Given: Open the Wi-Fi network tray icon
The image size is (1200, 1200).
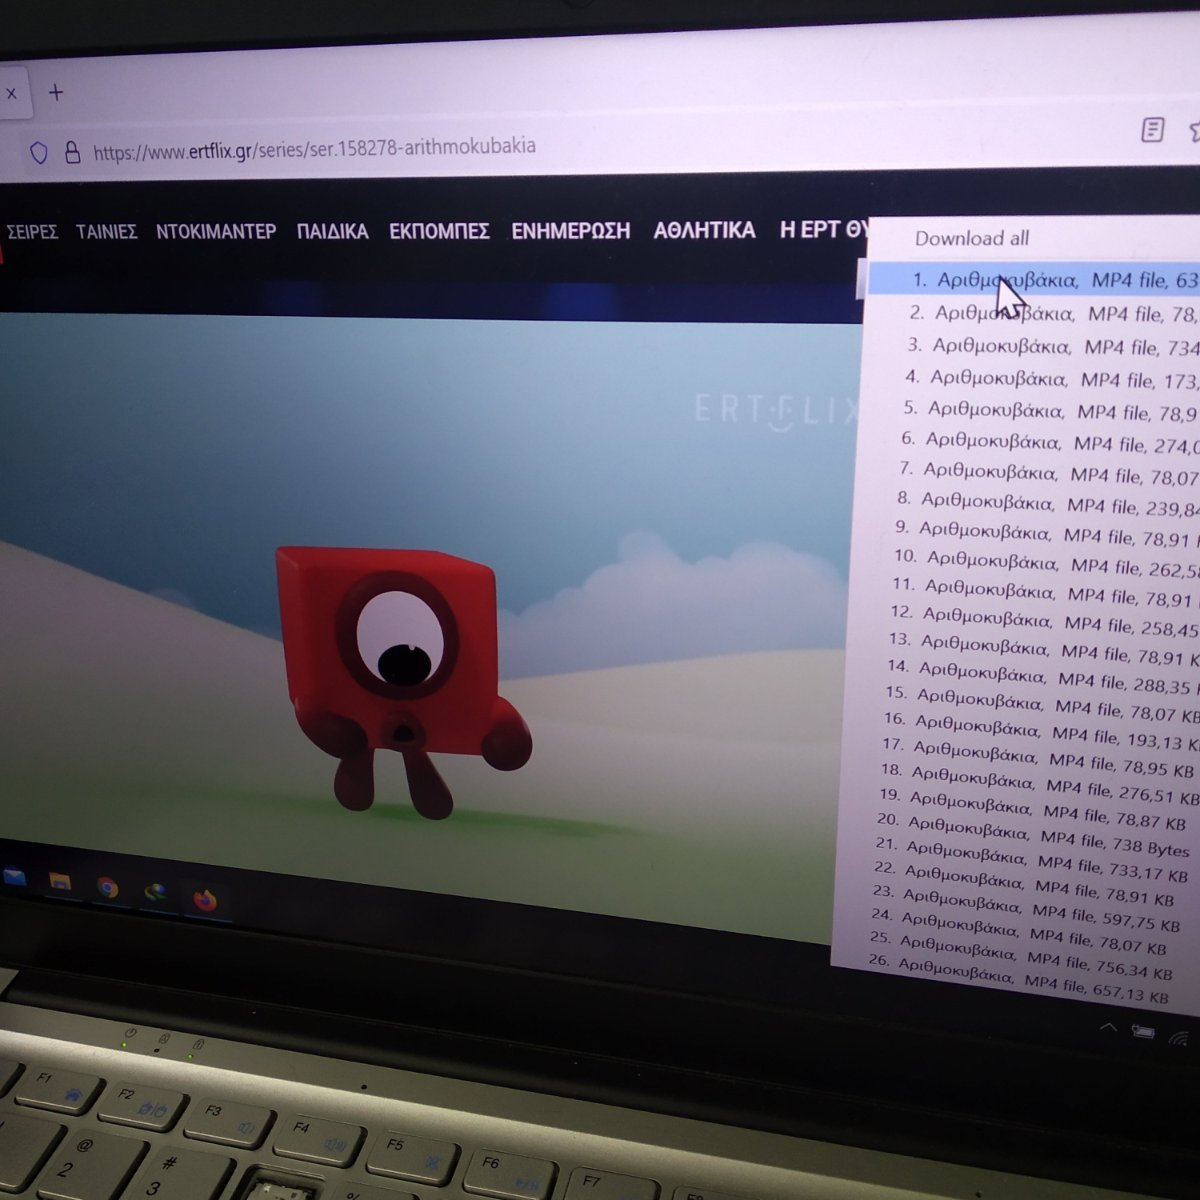Looking at the screenshot, I should (1180, 1037).
